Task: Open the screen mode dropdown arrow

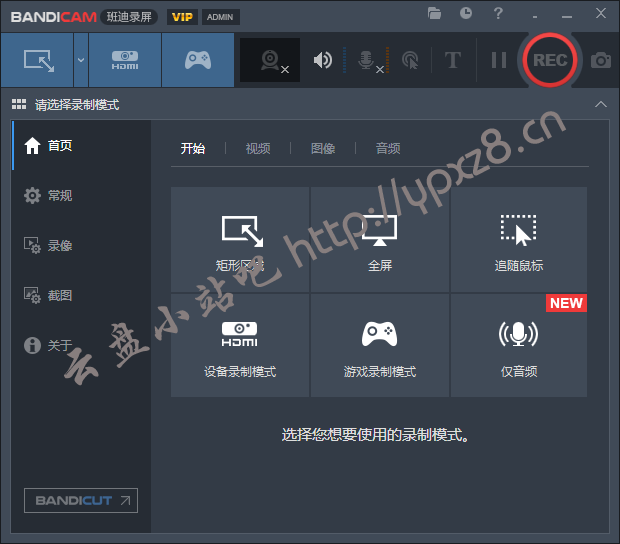Action: (x=81, y=60)
